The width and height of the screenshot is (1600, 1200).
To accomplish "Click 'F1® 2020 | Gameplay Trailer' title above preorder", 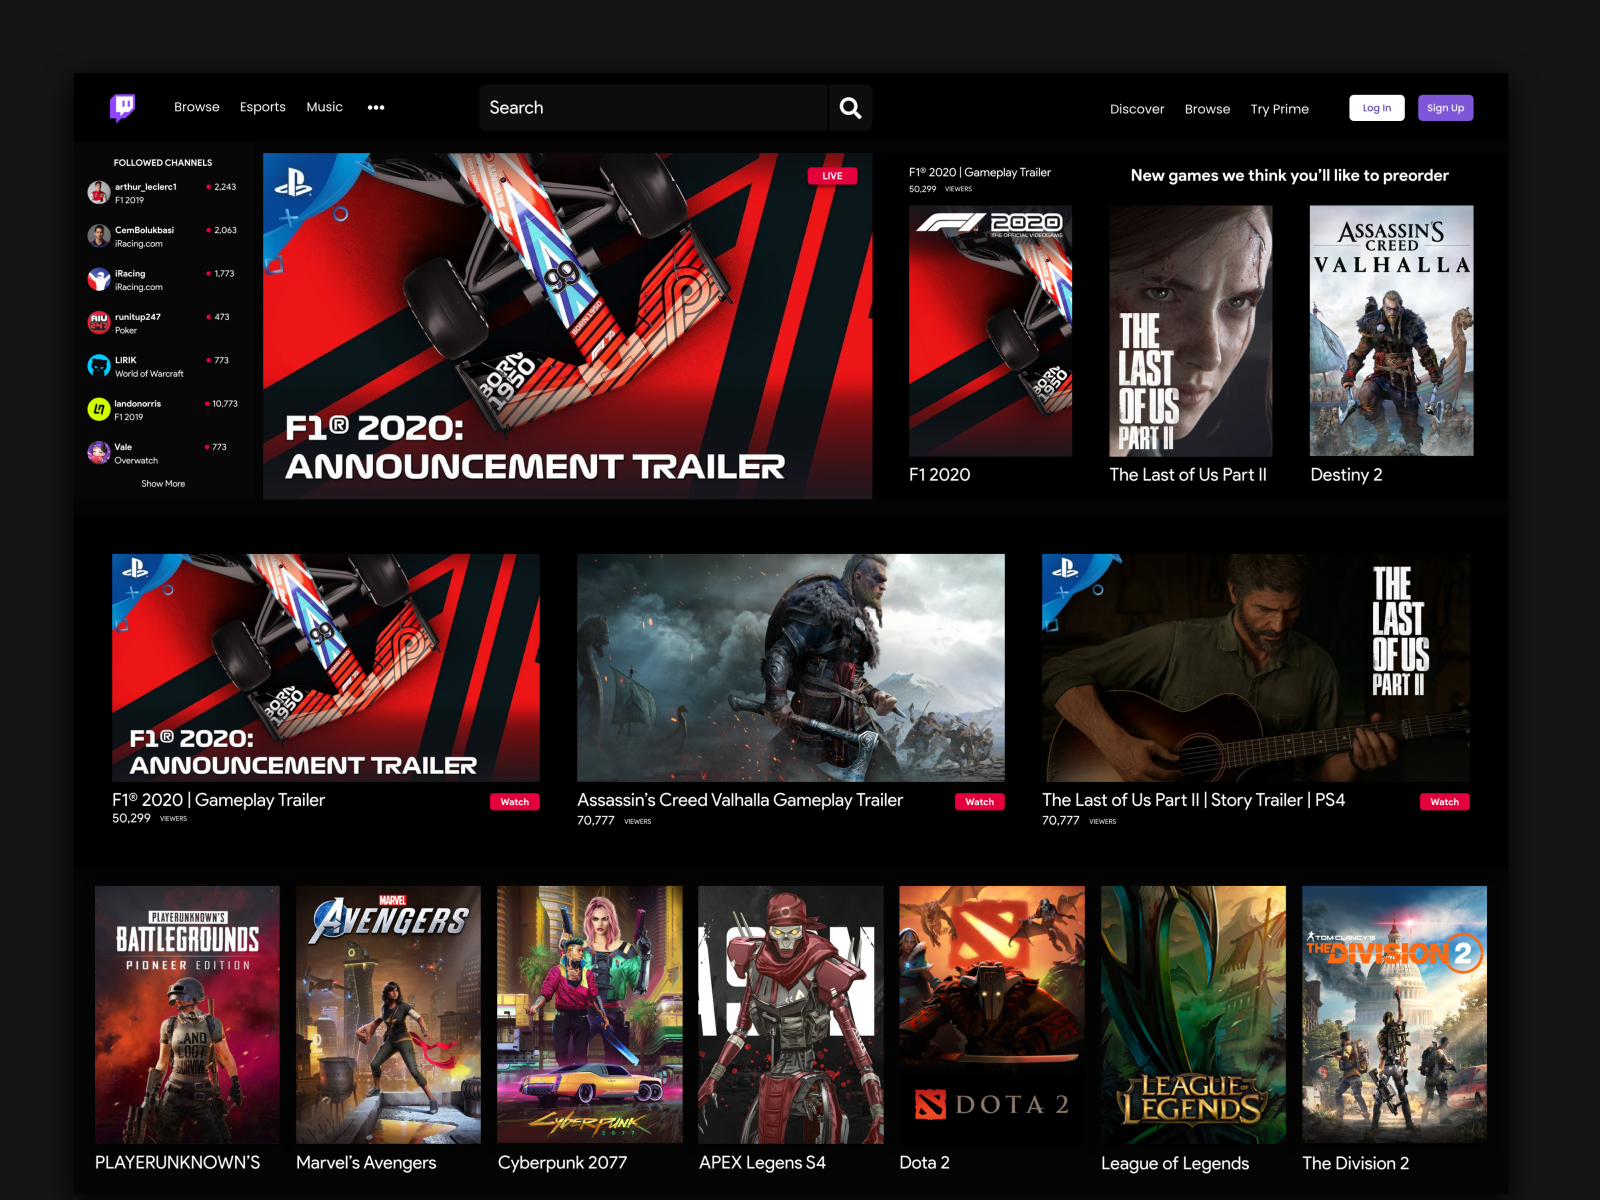I will [980, 172].
